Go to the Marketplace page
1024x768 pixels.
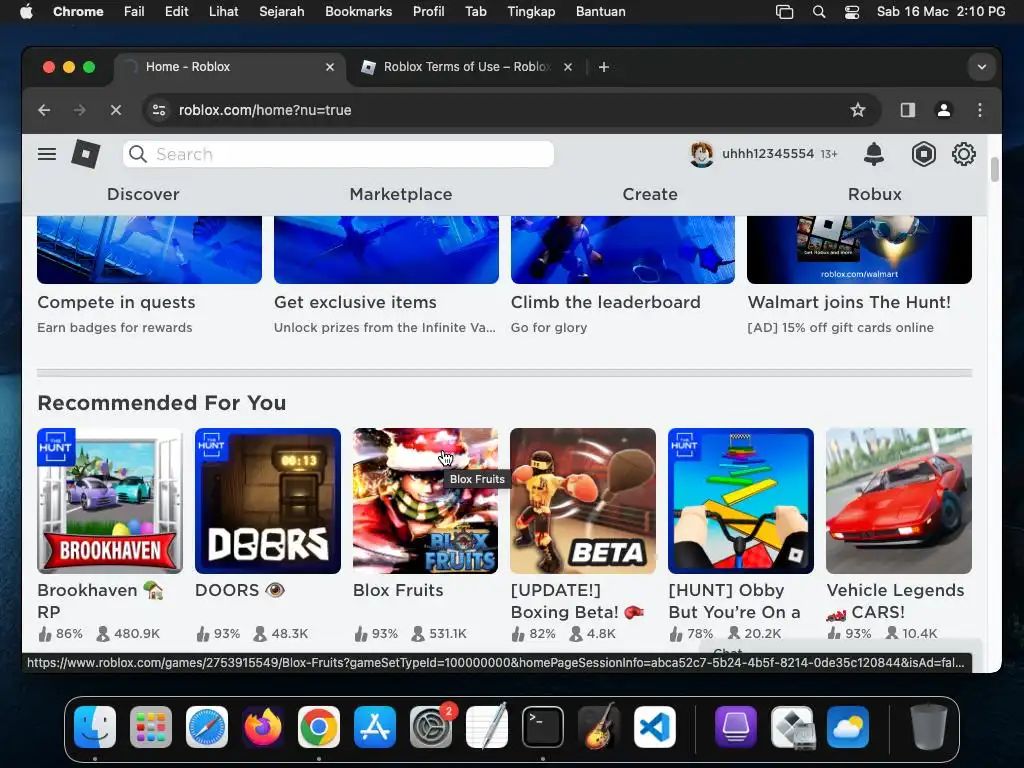(x=401, y=194)
